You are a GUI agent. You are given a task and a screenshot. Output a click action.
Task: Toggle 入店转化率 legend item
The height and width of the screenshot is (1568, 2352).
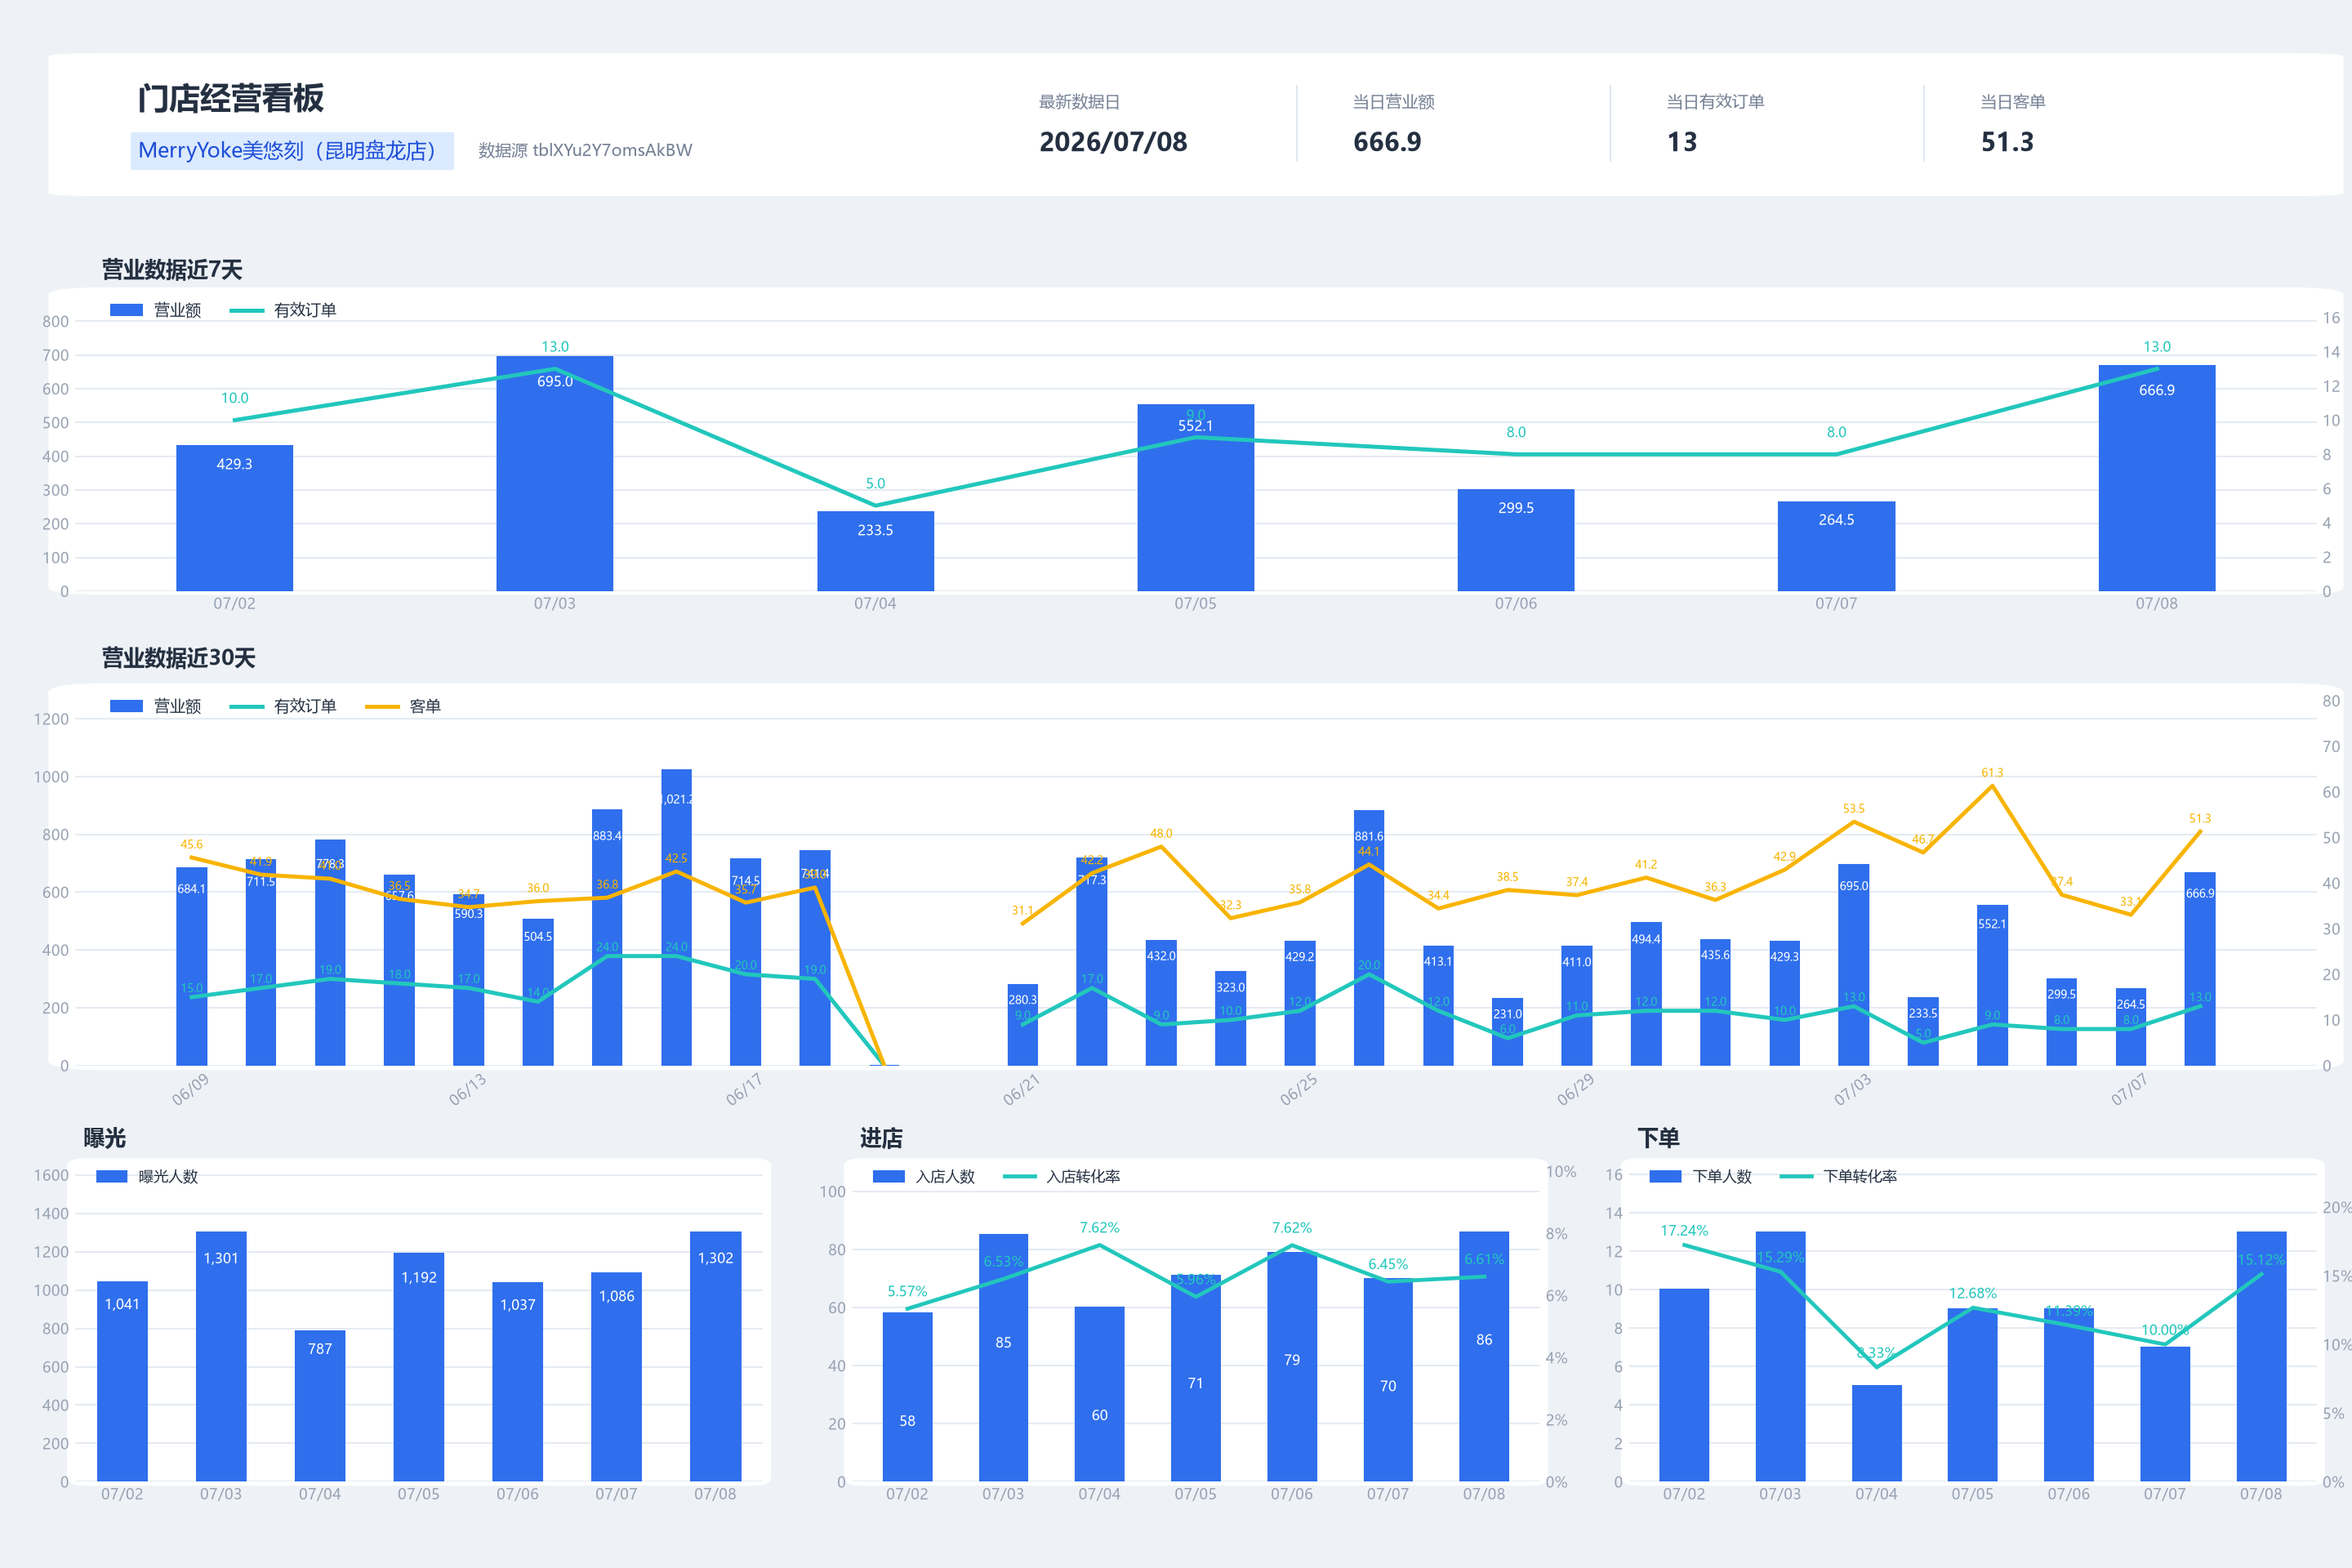tap(1062, 1176)
